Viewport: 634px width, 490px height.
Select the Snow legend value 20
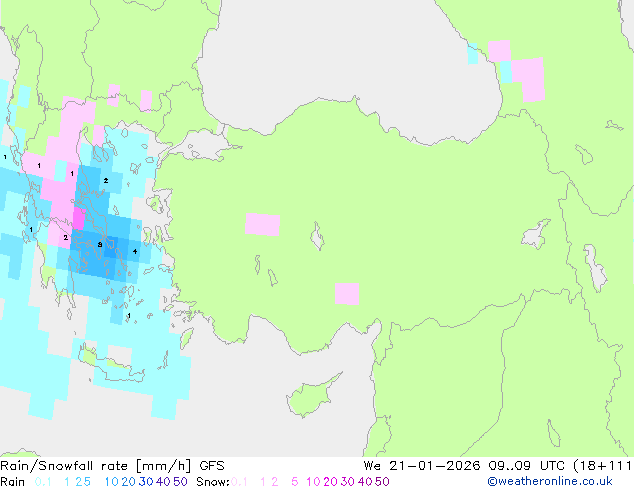coord(330,482)
